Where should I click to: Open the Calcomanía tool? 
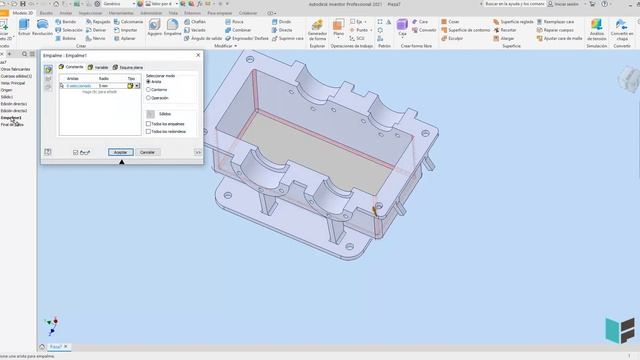coord(128,22)
